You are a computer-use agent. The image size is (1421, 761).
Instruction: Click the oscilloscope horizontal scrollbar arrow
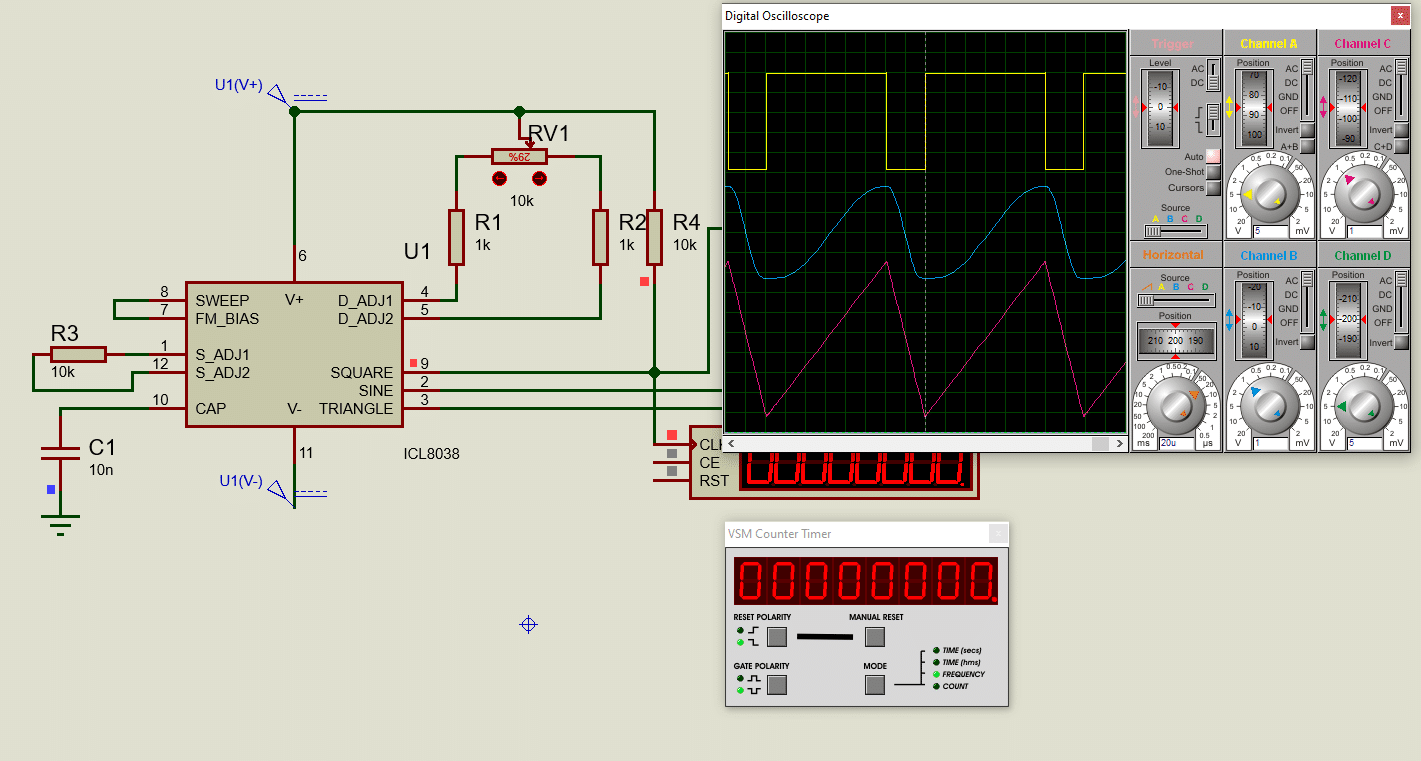[731, 443]
